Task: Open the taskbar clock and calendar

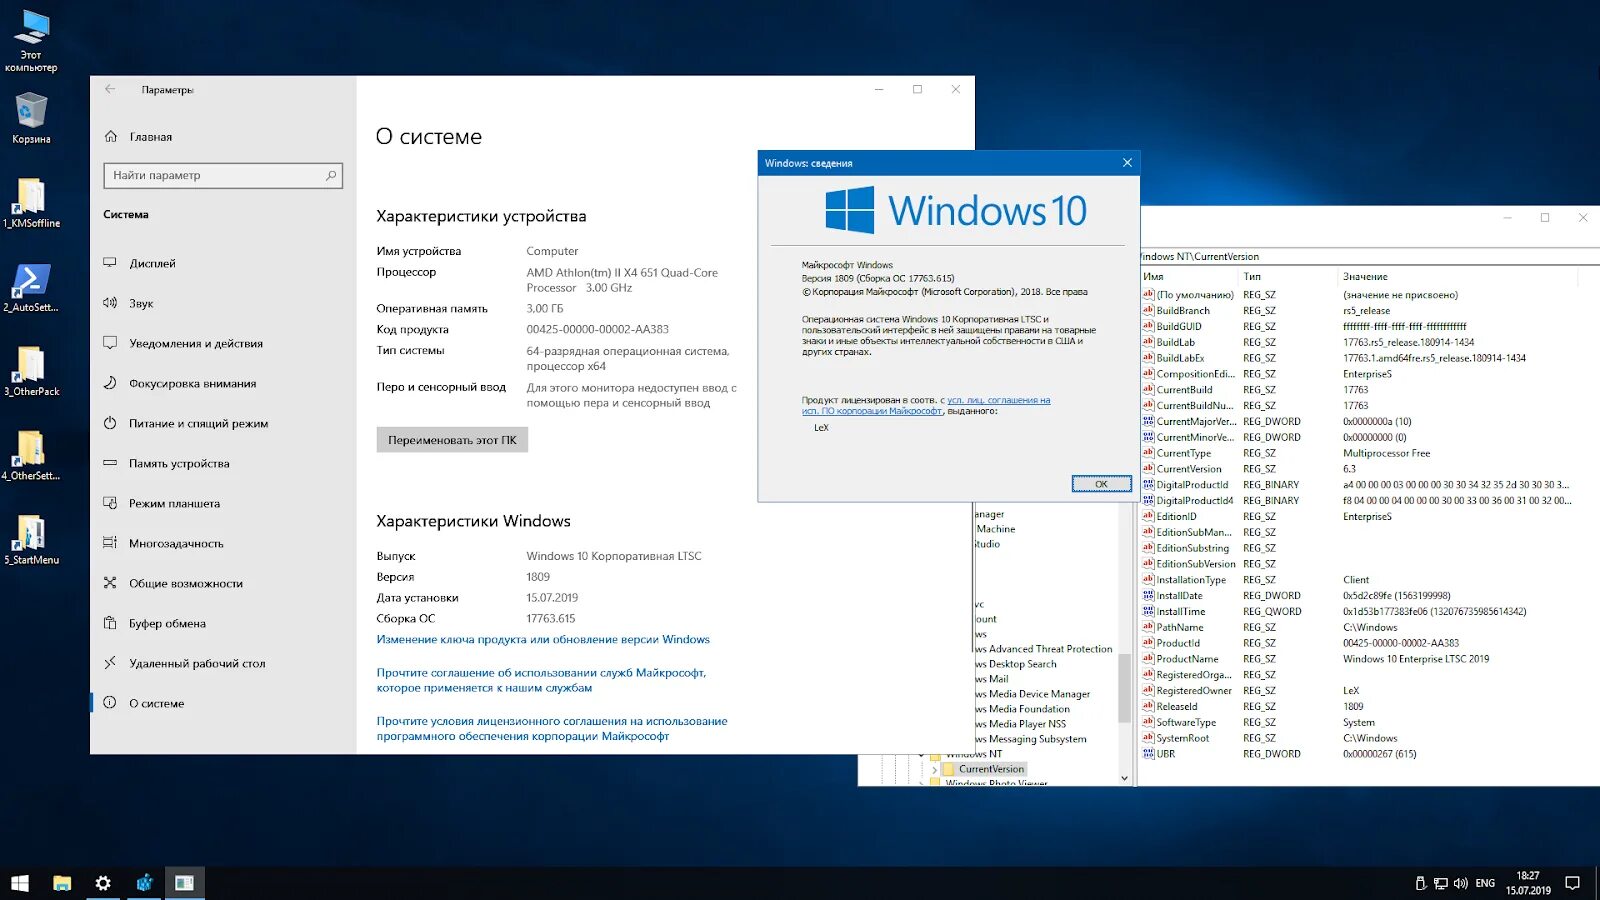Action: click(x=1528, y=883)
